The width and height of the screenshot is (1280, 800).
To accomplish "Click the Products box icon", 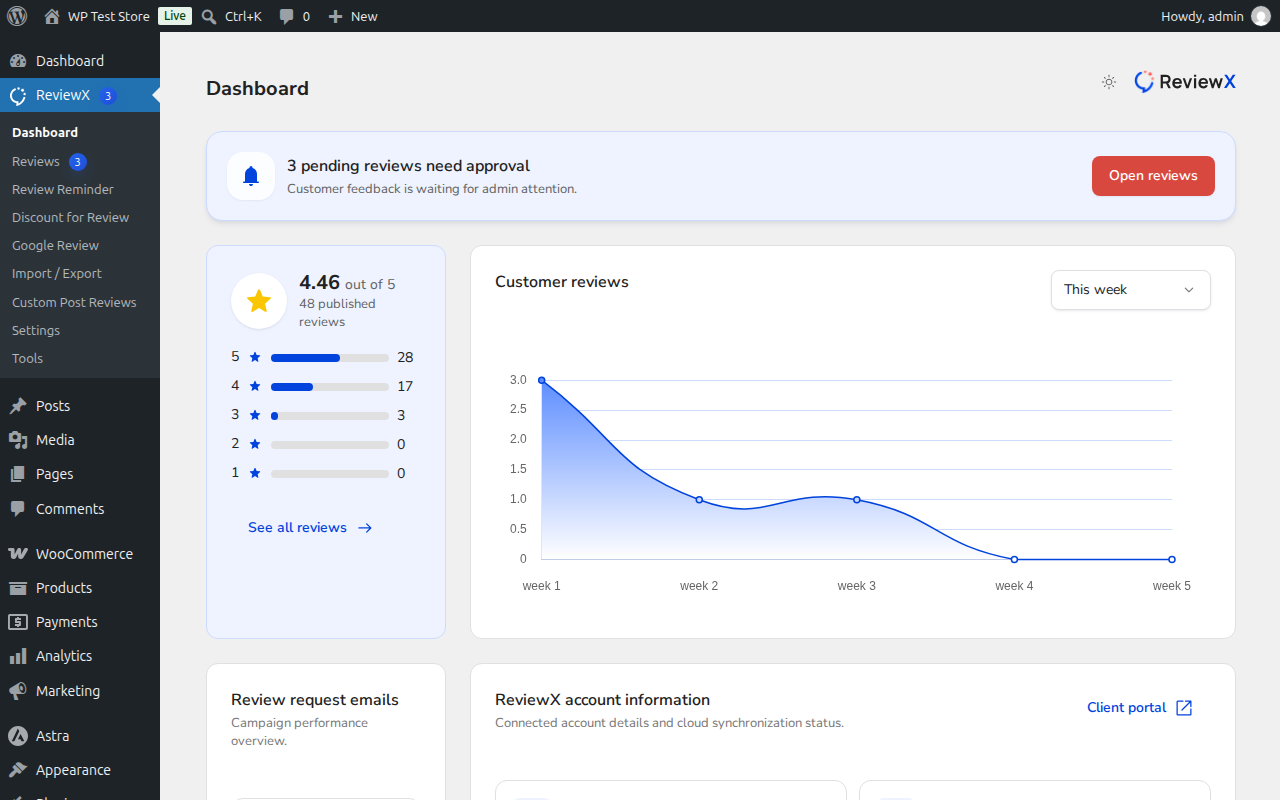I will click(18, 588).
